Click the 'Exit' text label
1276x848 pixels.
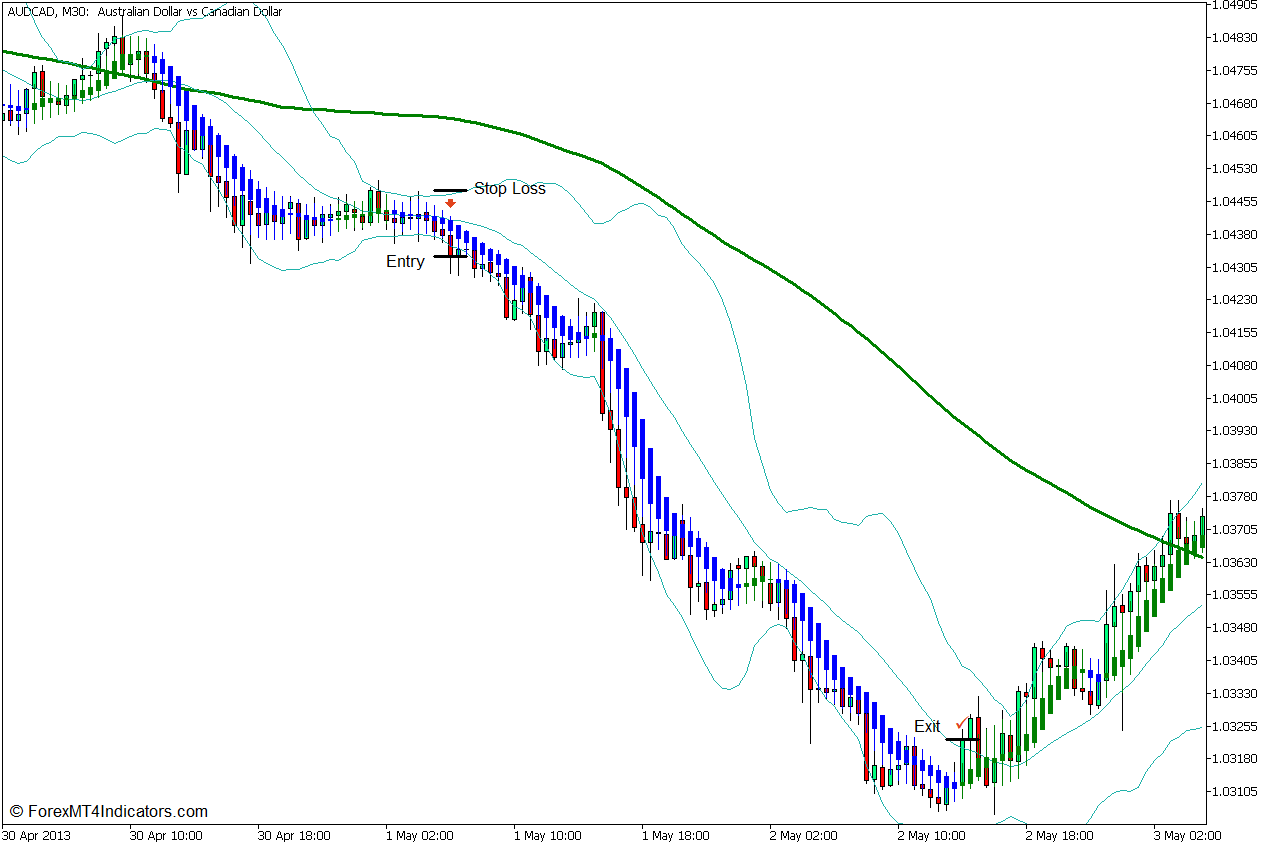pyautogui.click(x=928, y=727)
